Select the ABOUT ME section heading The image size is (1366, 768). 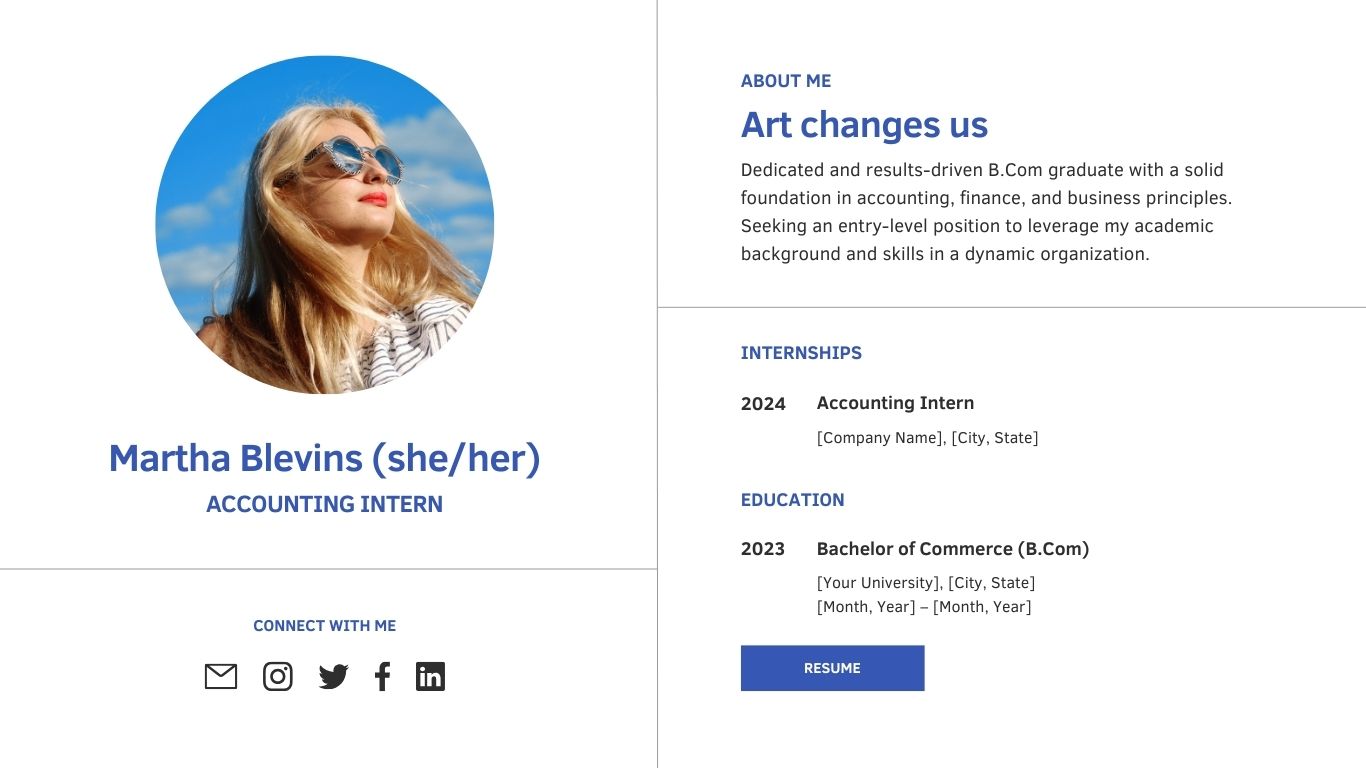click(785, 81)
